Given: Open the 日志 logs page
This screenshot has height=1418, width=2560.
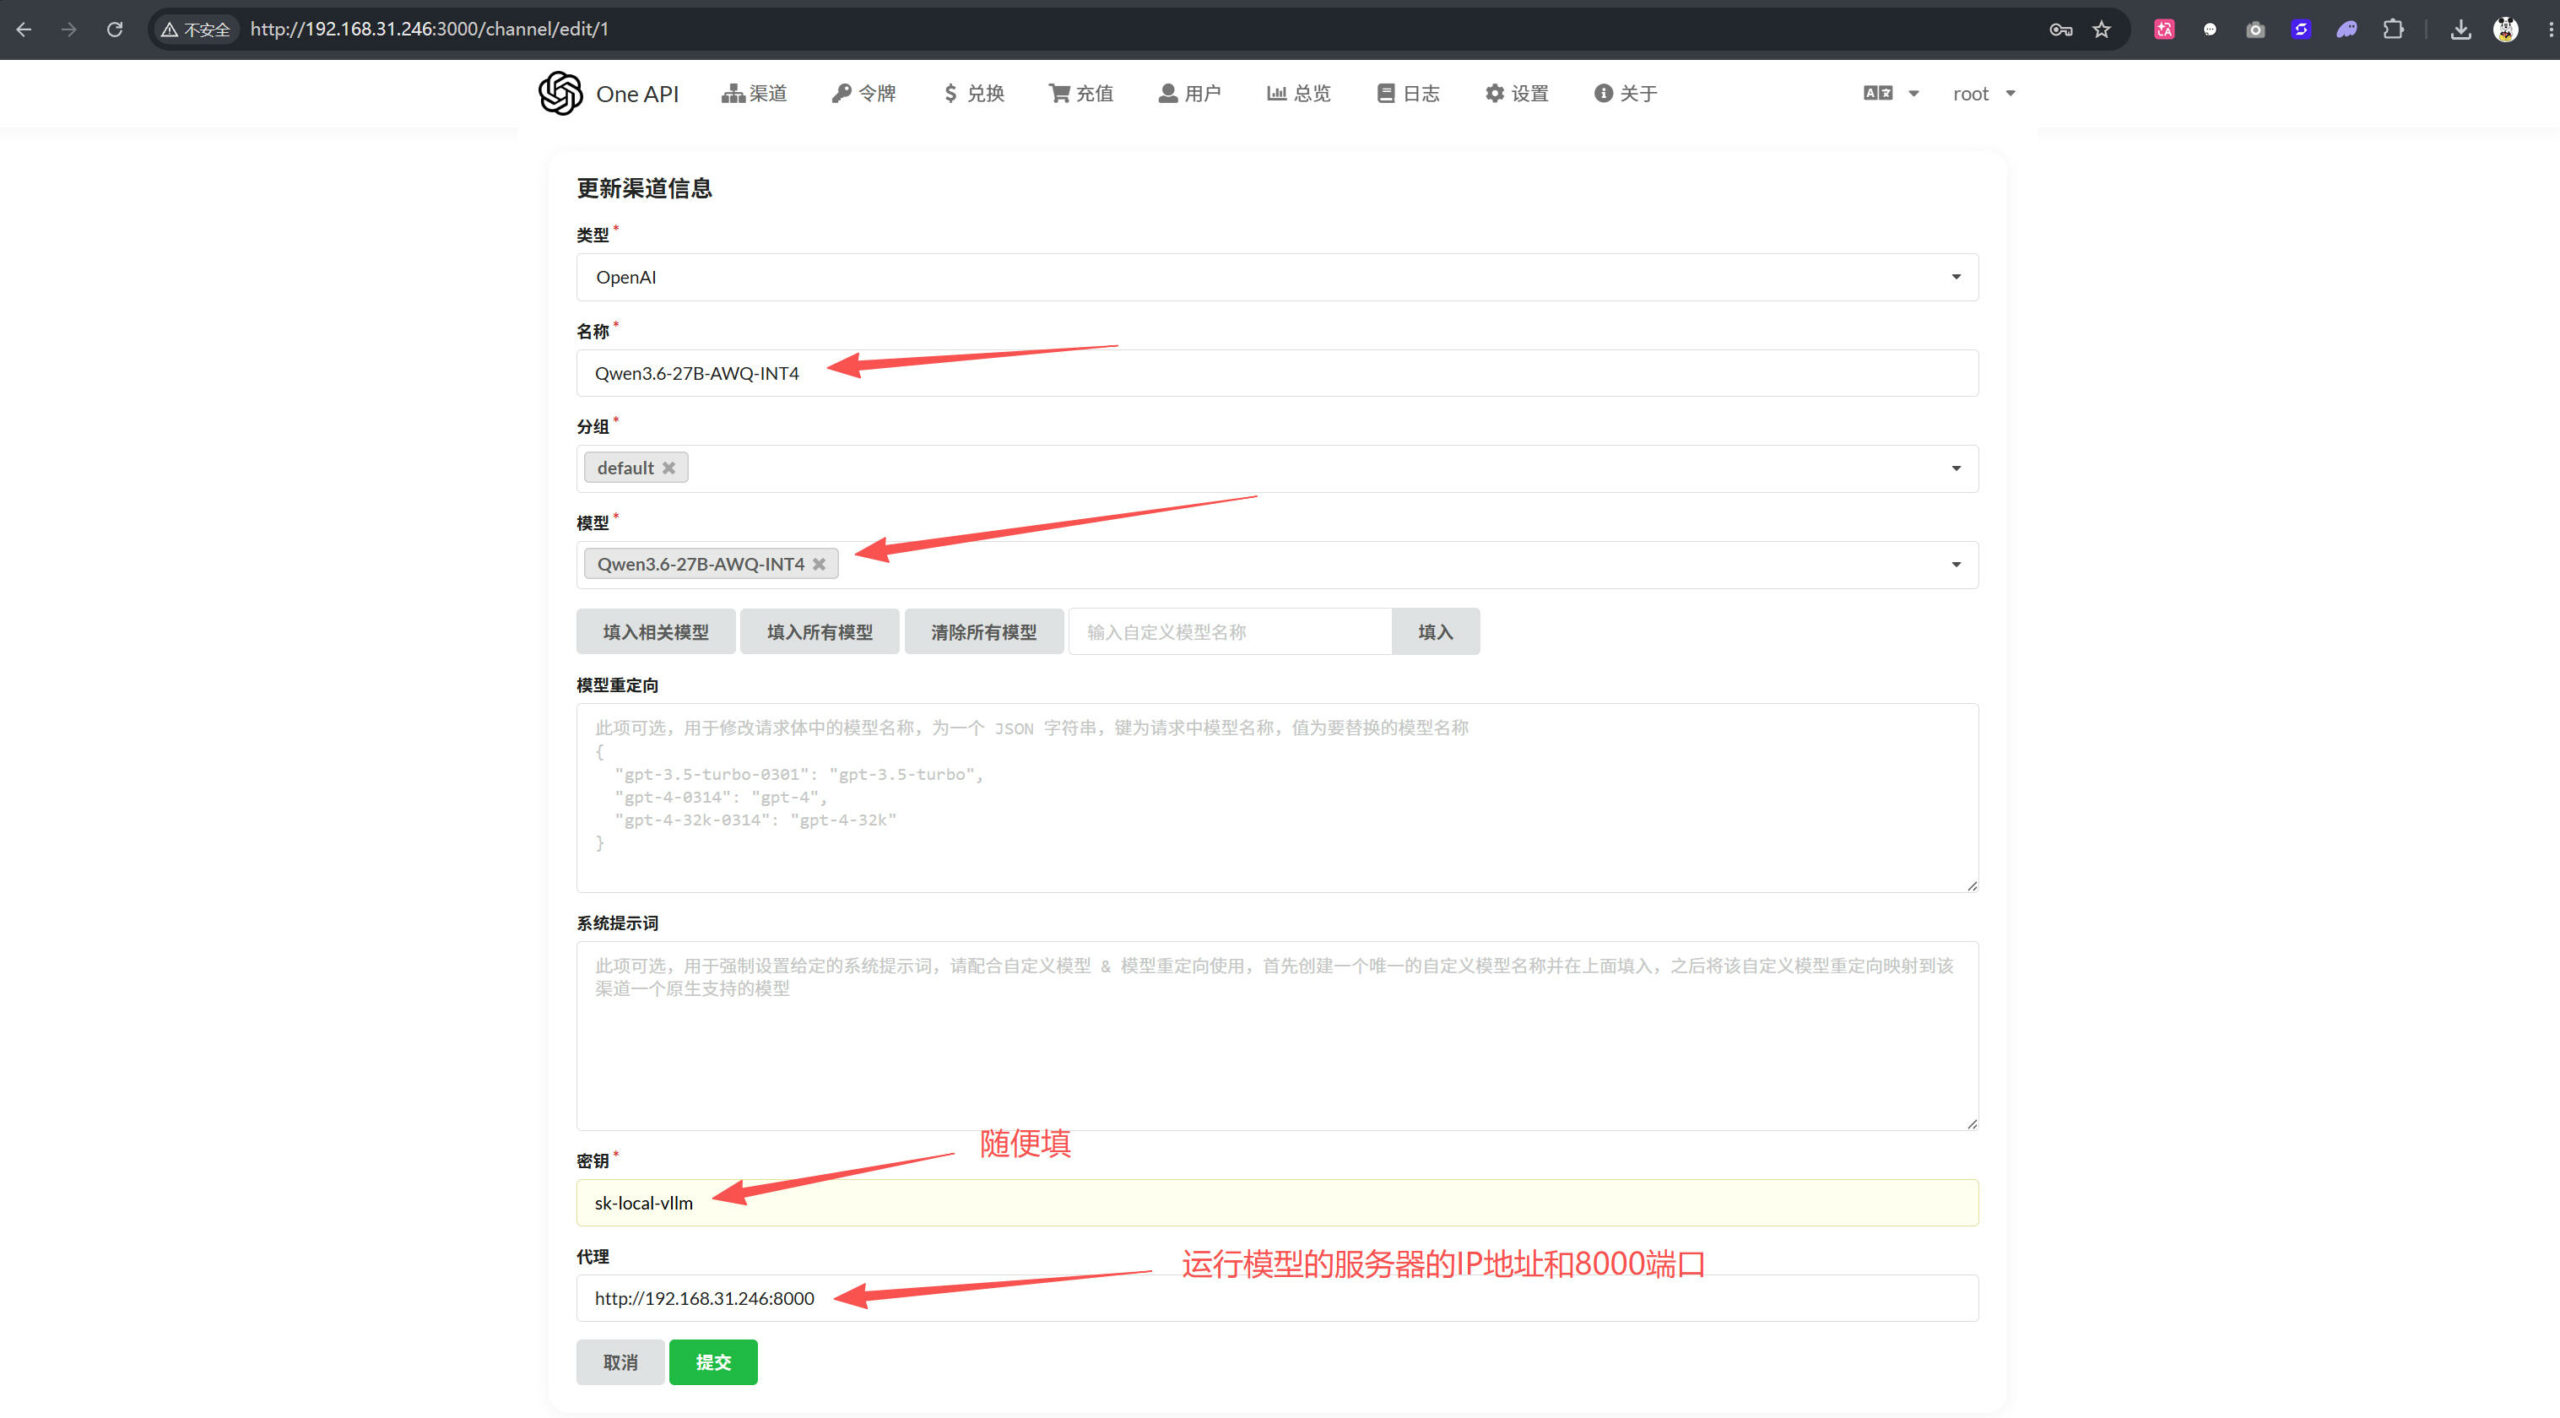Looking at the screenshot, I should point(1407,93).
